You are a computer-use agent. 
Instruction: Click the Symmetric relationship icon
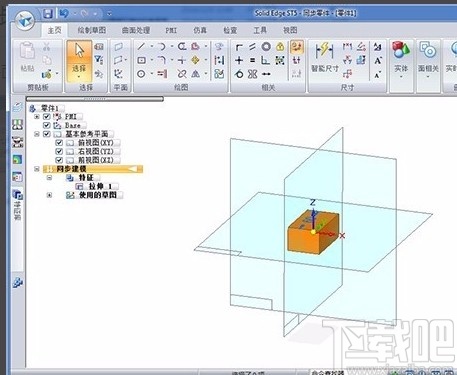(x=252, y=74)
